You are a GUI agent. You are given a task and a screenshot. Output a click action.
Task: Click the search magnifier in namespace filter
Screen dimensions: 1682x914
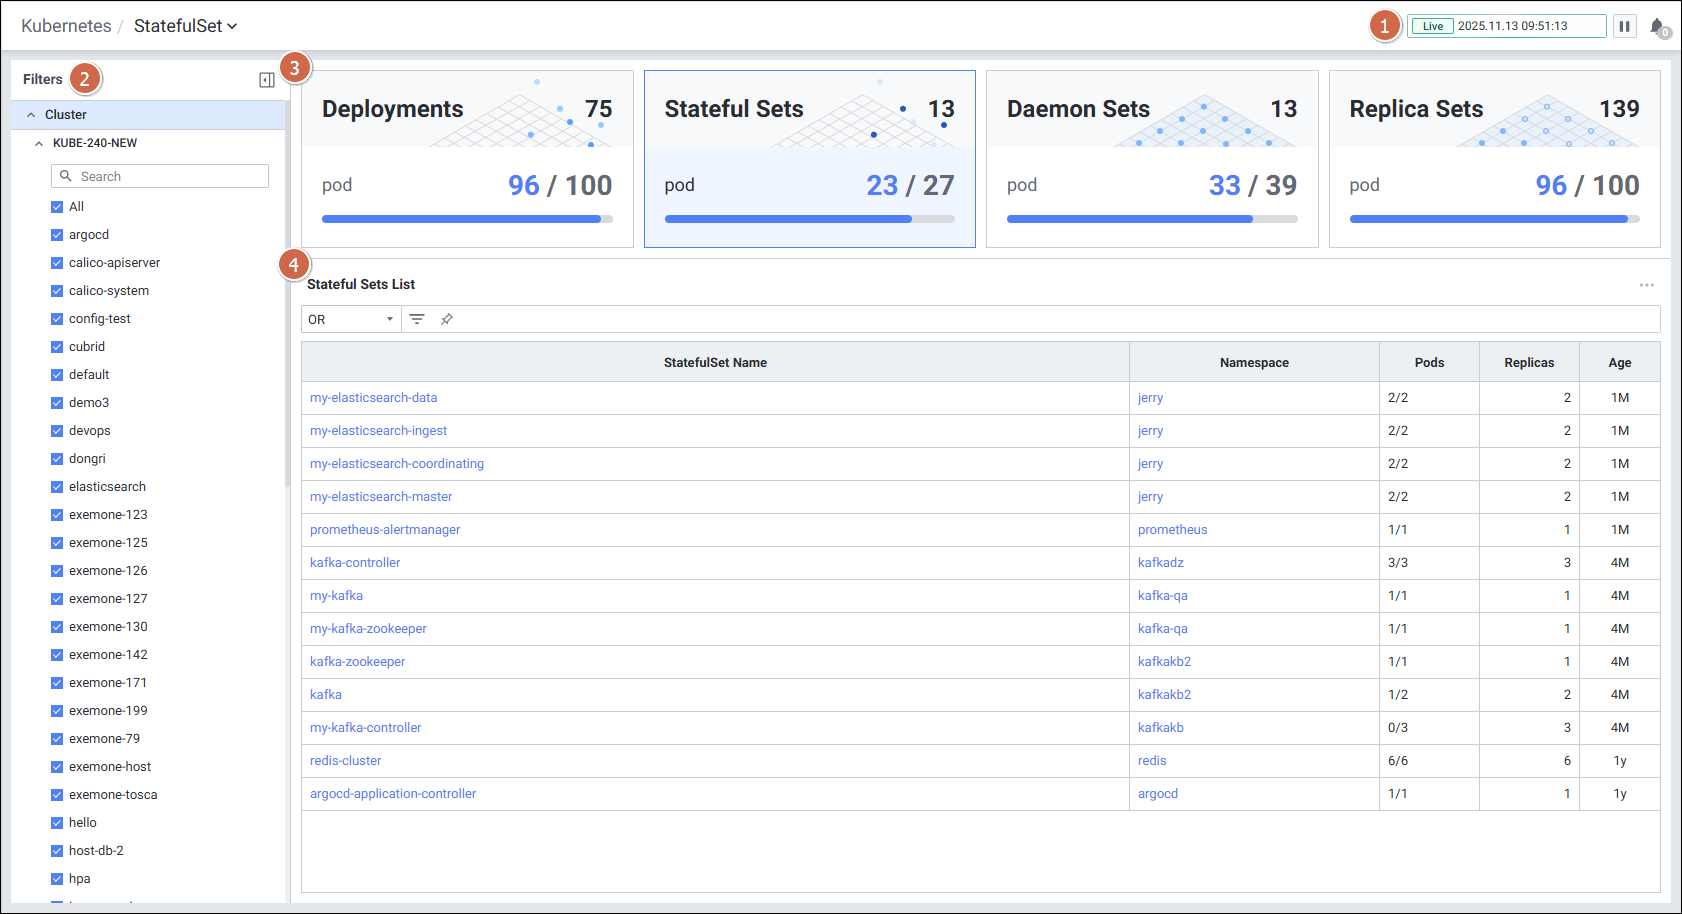point(66,176)
